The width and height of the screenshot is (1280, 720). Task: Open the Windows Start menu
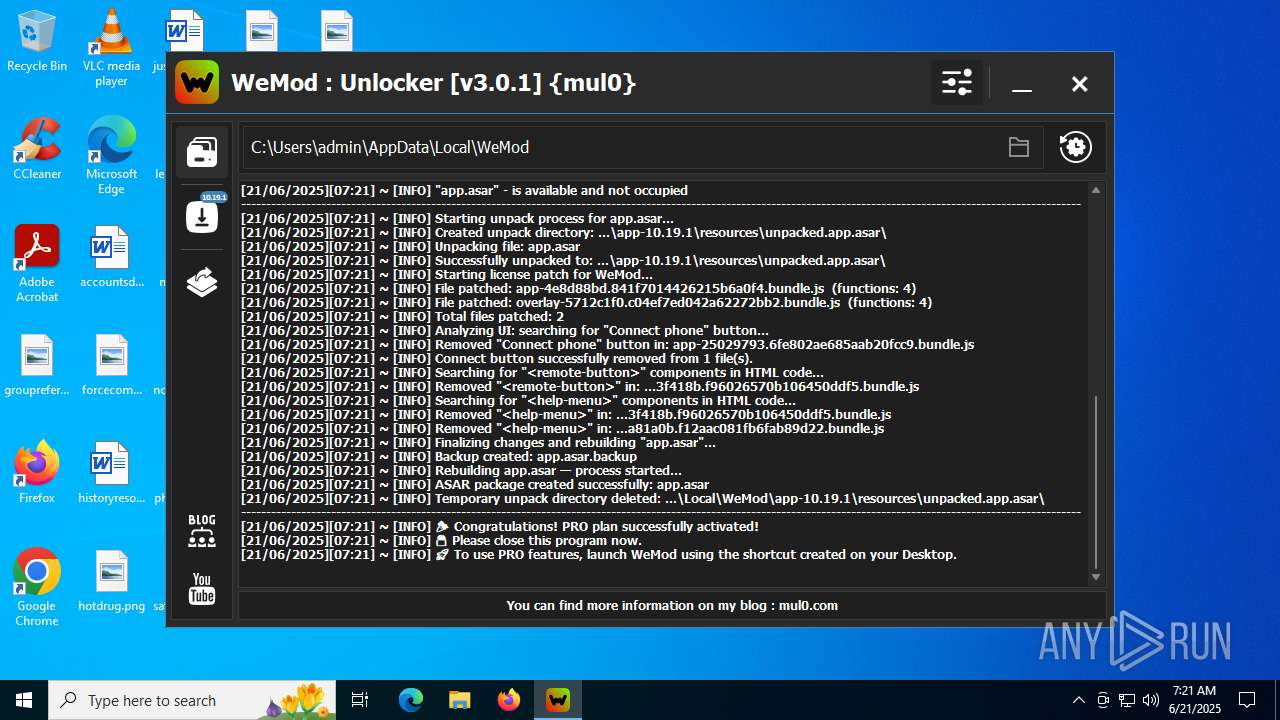pyautogui.click(x=24, y=700)
